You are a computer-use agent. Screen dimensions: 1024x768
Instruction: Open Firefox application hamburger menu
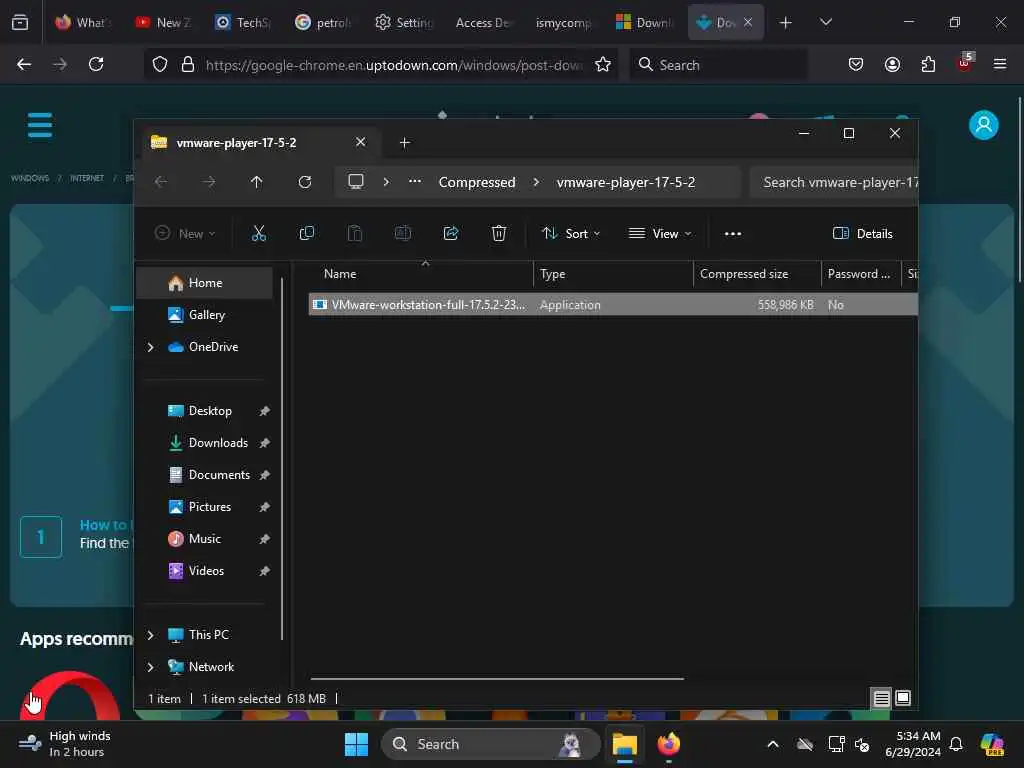(x=1000, y=64)
